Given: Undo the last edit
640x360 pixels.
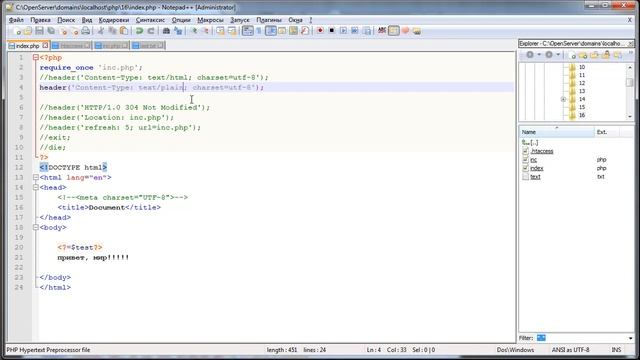Looking at the screenshot, I should (139, 31).
